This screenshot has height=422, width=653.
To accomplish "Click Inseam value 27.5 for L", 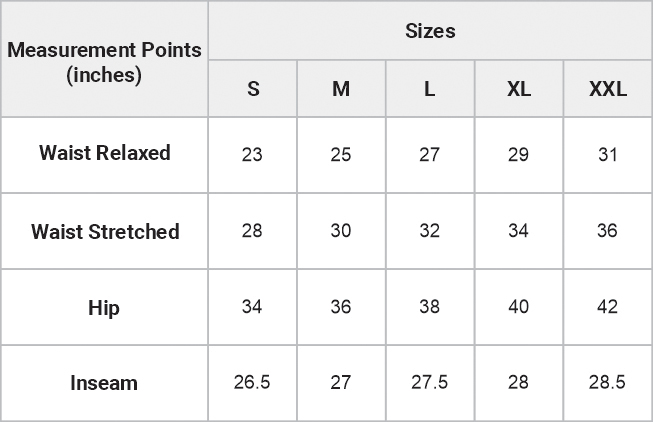I will [429, 383].
